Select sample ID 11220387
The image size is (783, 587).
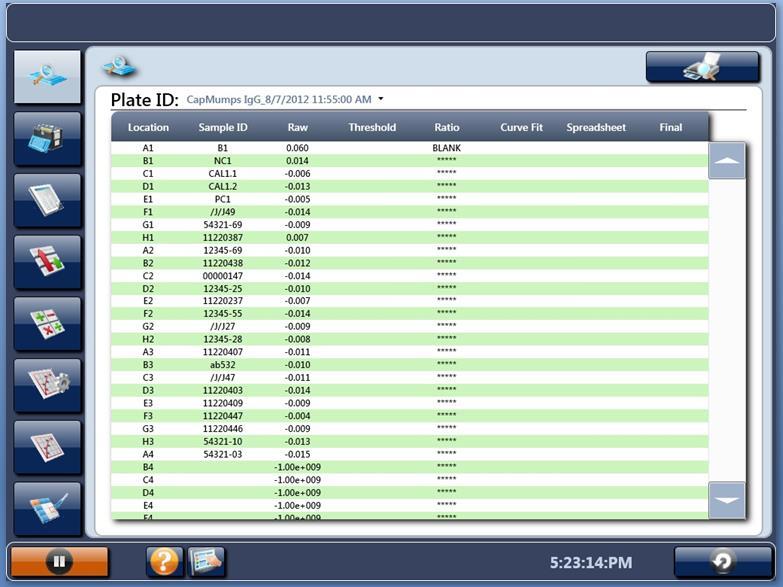pos(223,237)
